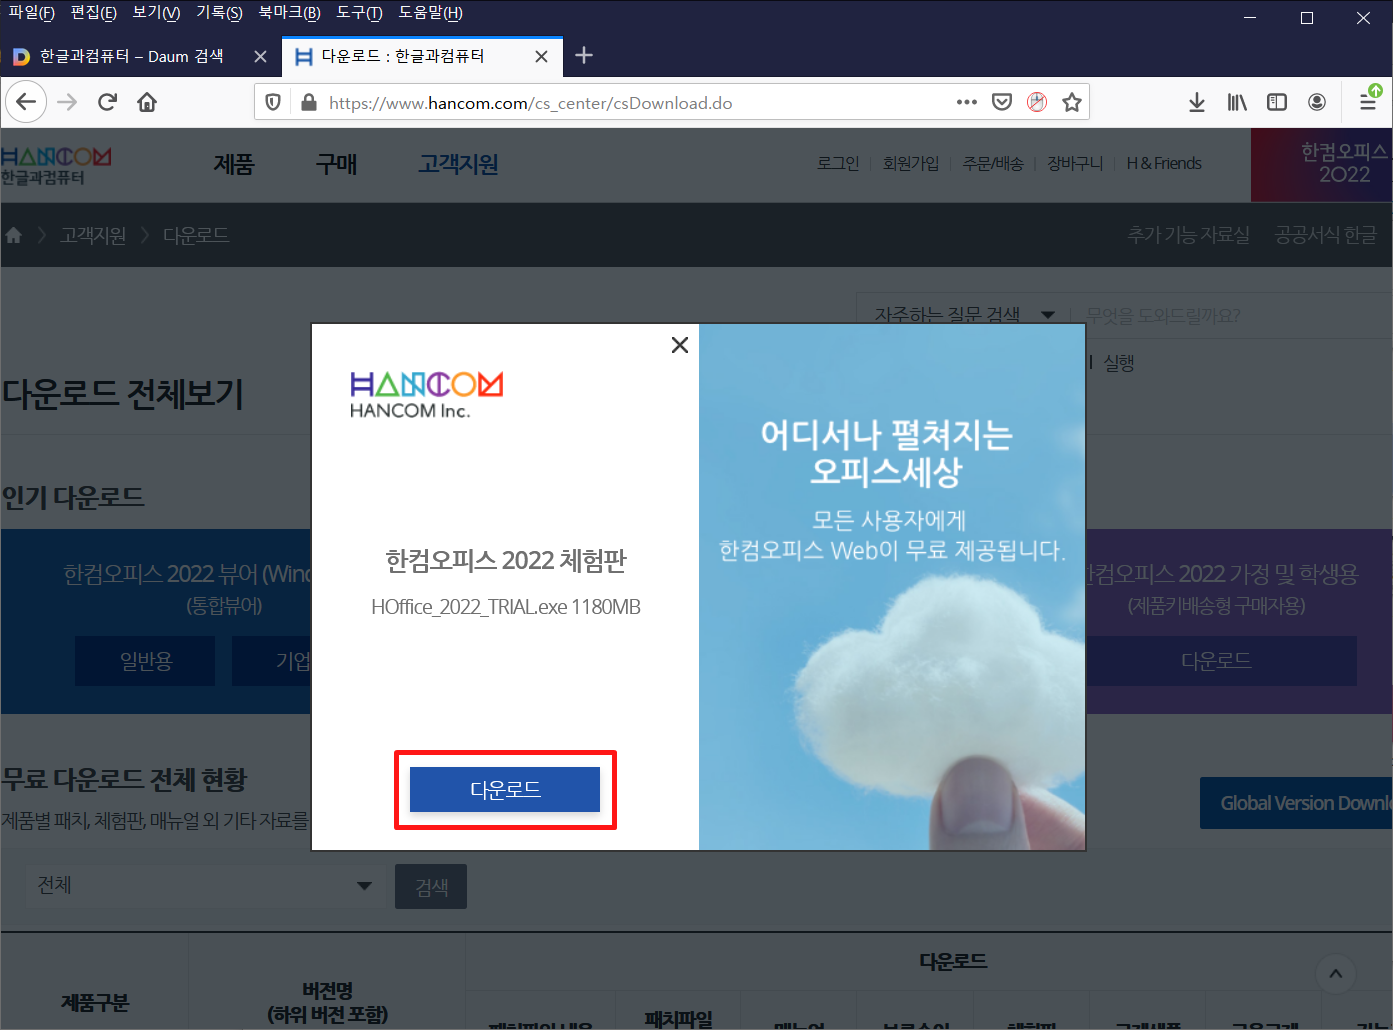
Task: Open the 파일(F) menu
Action: pyautogui.click(x=32, y=13)
